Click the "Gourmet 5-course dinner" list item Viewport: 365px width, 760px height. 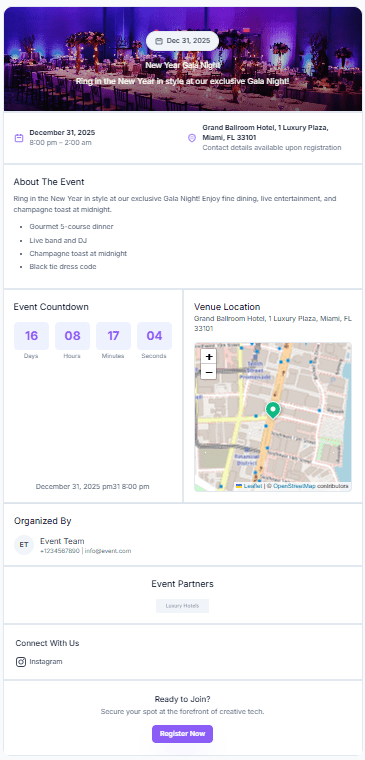pos(71,227)
